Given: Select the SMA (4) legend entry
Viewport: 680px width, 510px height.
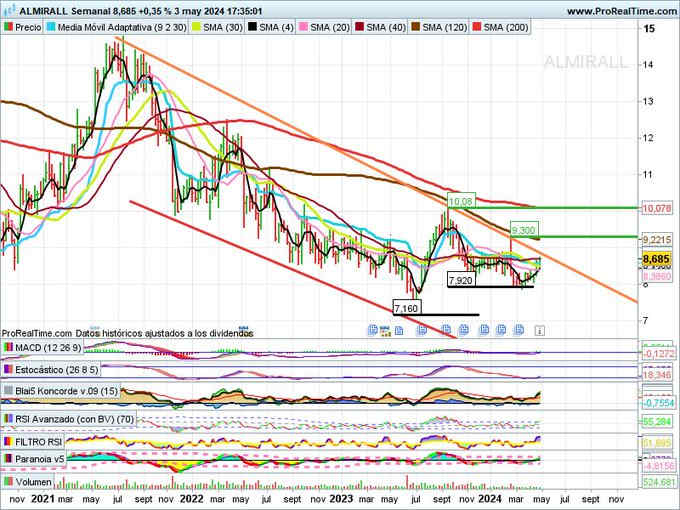Looking at the screenshot, I should tap(271, 27).
